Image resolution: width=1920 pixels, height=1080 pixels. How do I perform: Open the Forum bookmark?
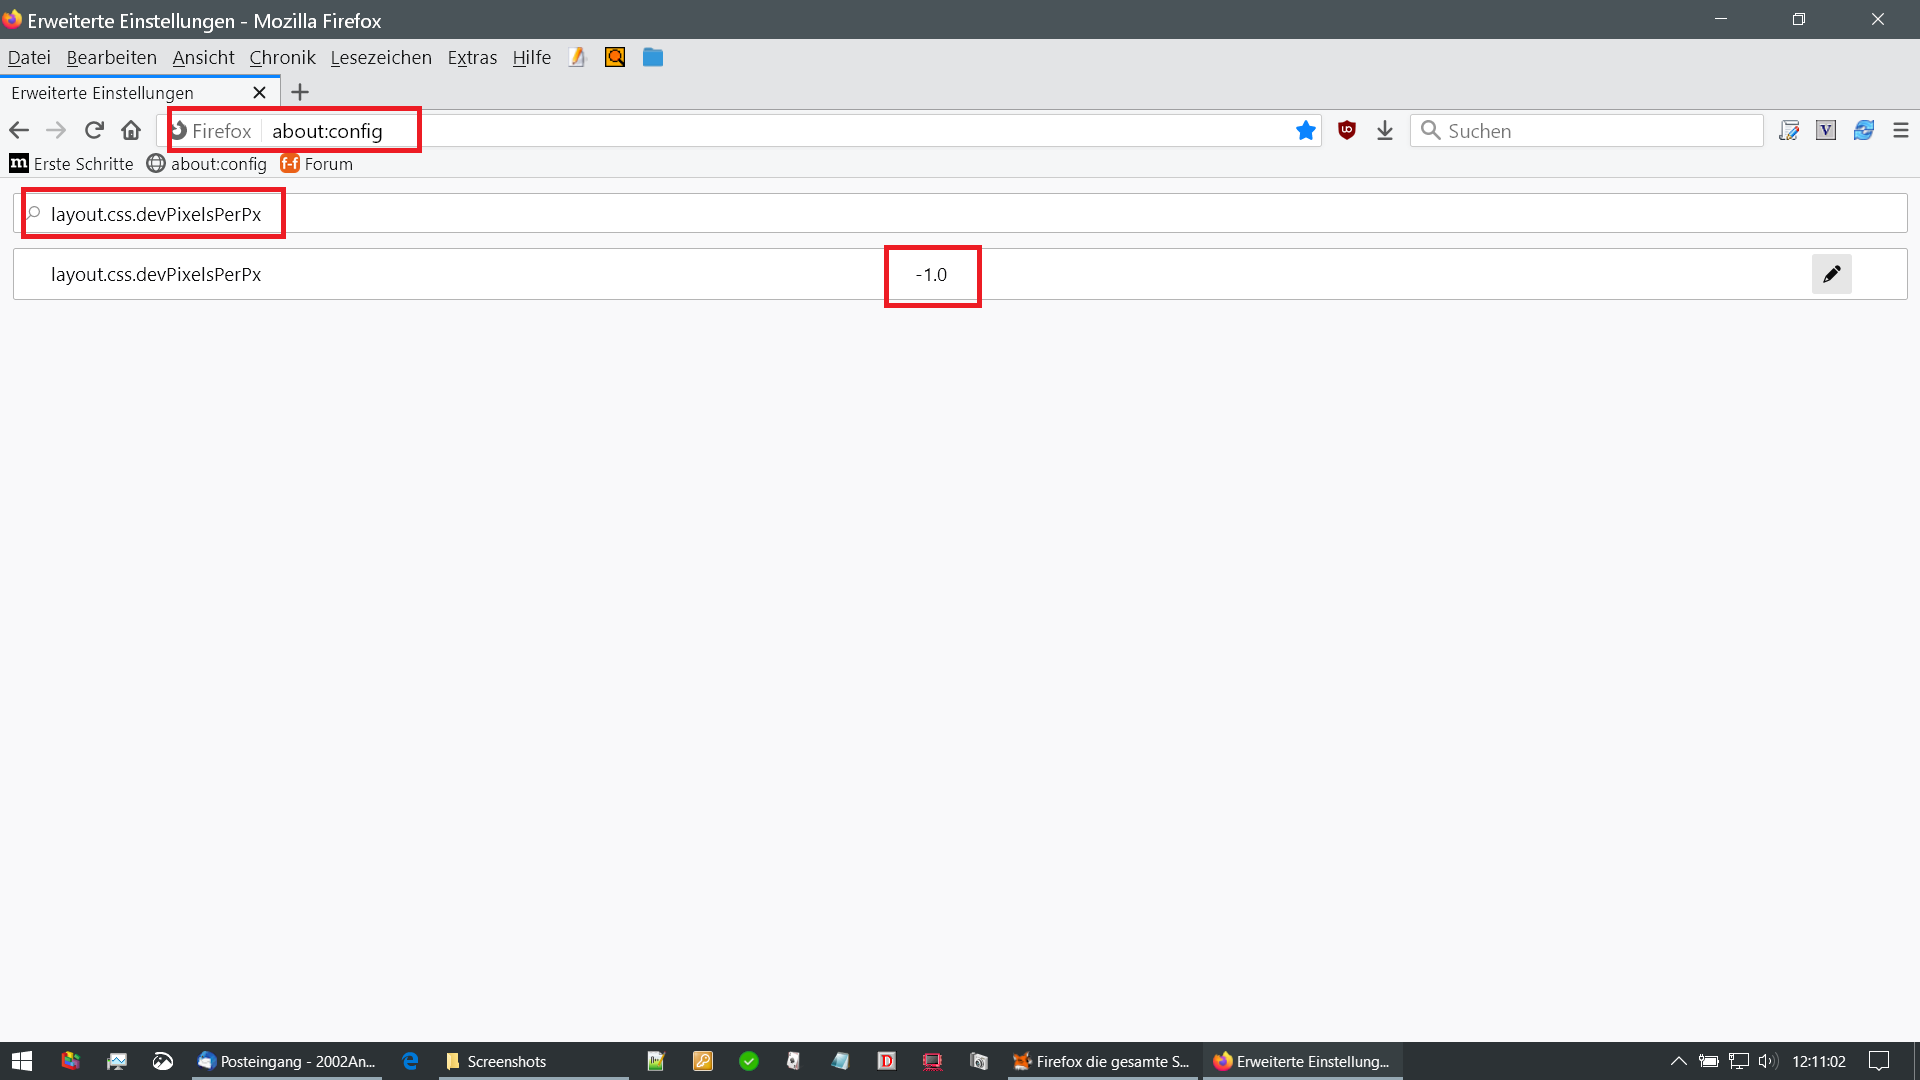pos(317,163)
